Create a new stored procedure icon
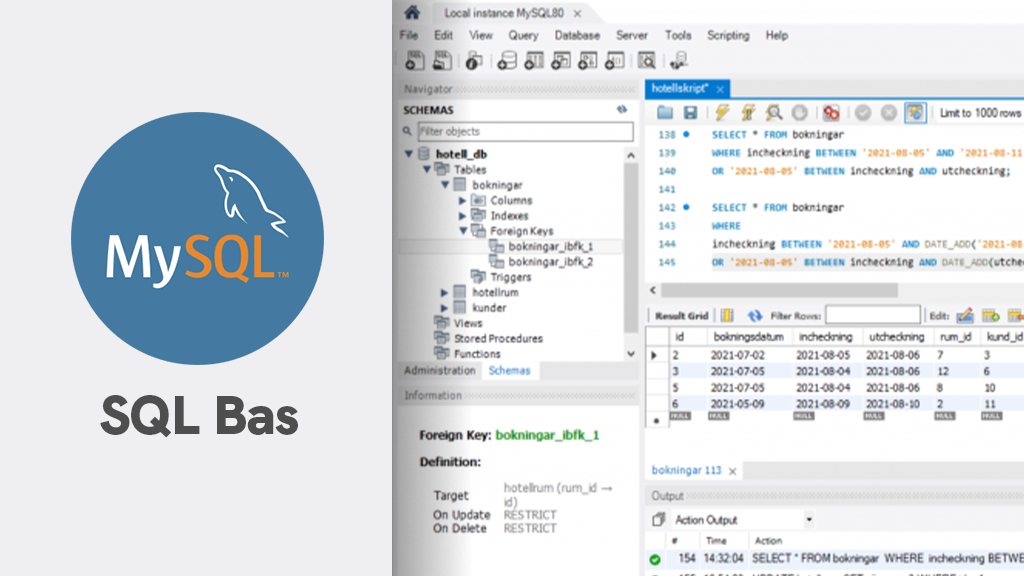Screen dimensions: 1024x576 587,61
